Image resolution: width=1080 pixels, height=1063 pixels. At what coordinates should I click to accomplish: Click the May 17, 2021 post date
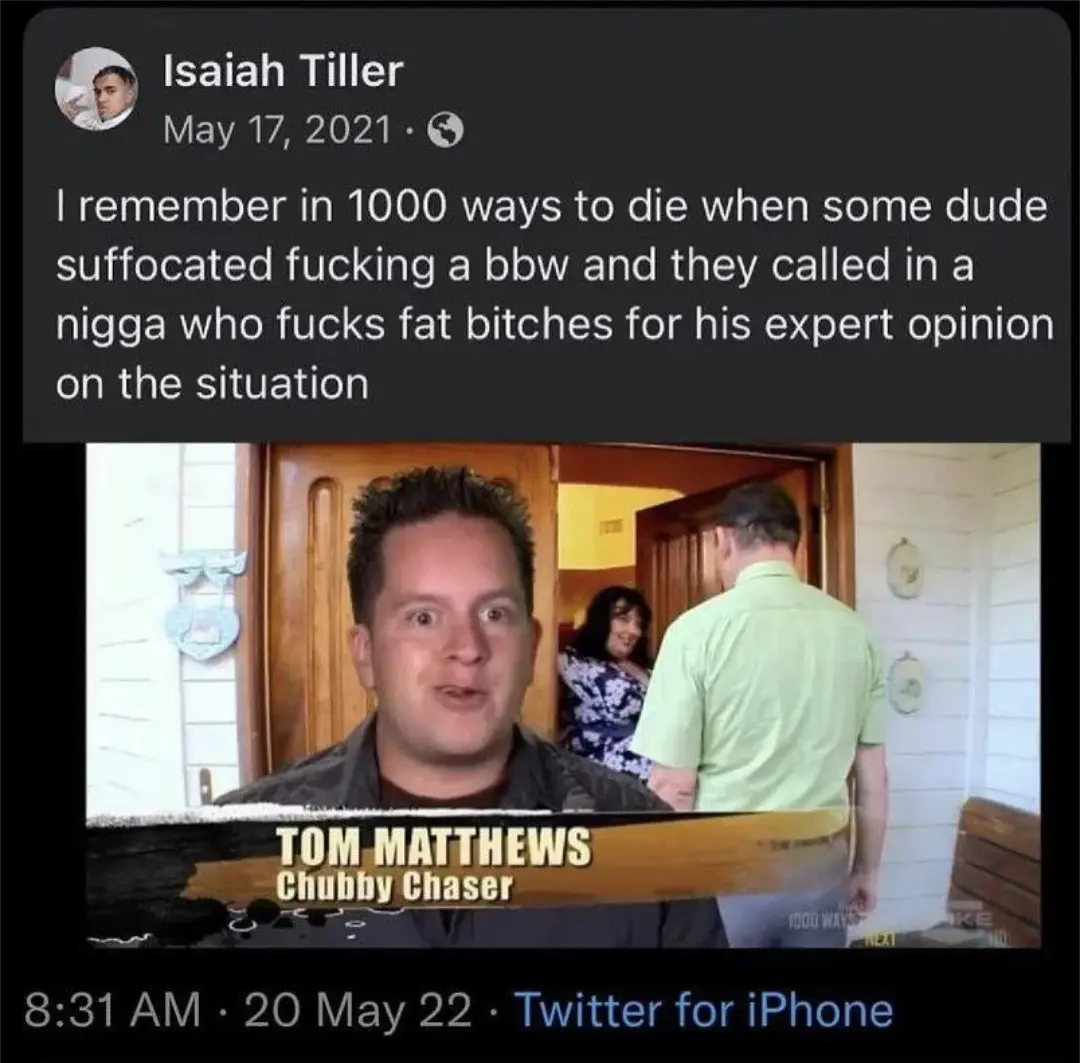tap(277, 130)
